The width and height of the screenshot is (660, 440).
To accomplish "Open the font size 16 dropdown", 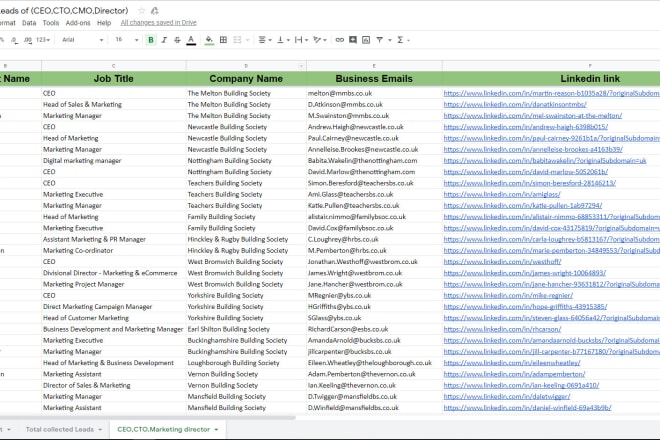I will tap(127, 40).
